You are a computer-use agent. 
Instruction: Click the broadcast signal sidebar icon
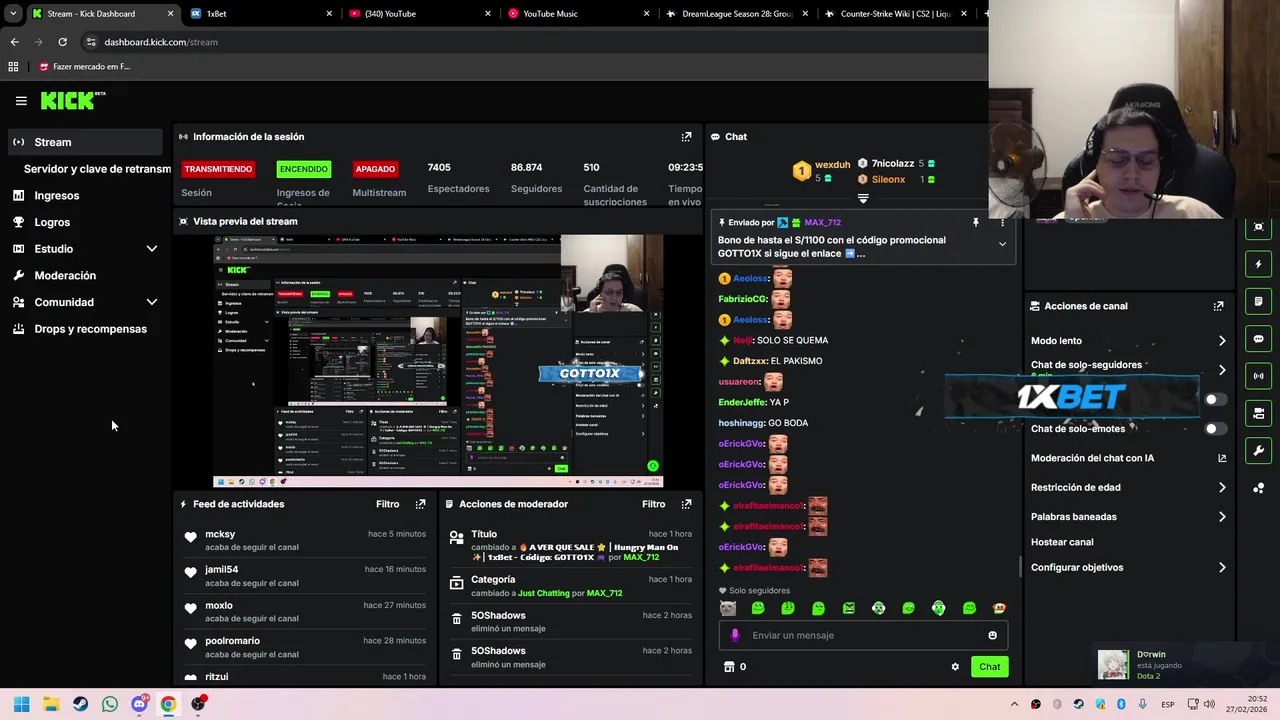point(1258,376)
